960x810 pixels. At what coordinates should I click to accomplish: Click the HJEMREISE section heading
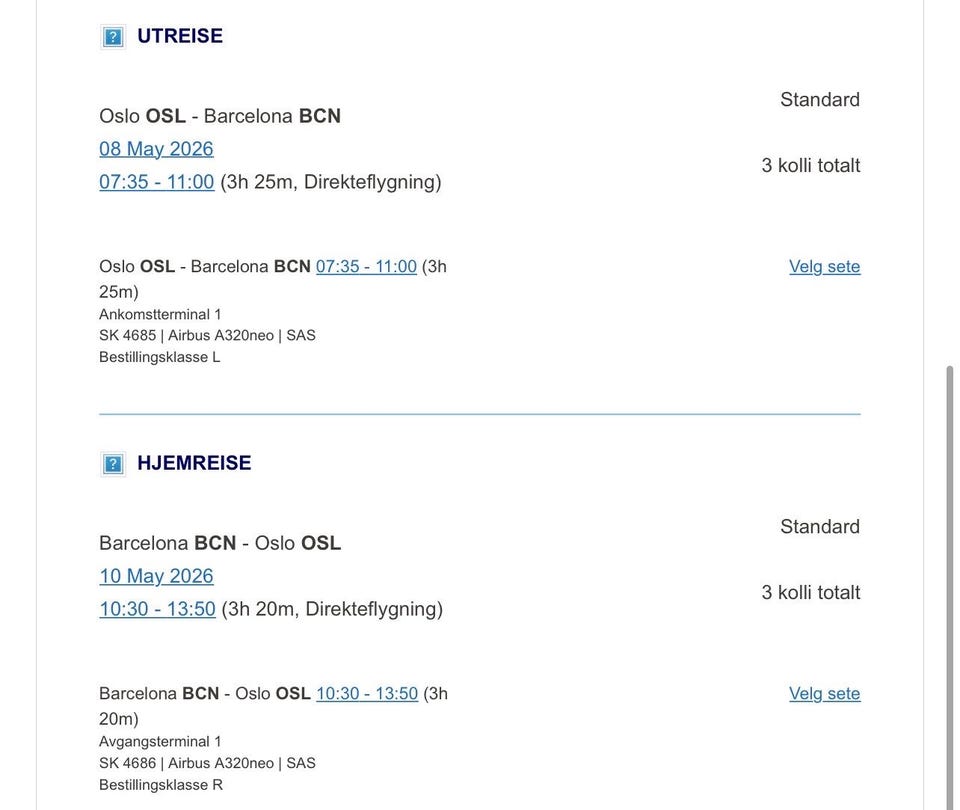point(194,463)
